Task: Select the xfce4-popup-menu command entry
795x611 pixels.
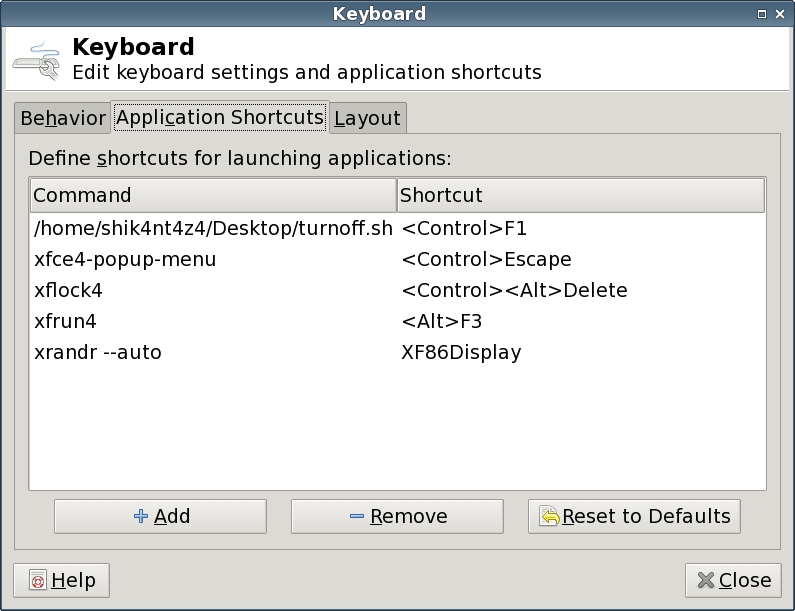Action: click(x=125, y=260)
